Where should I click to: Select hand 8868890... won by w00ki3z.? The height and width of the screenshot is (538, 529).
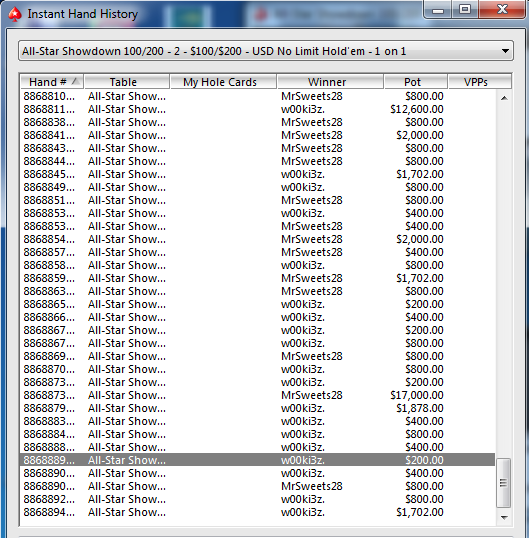point(257,473)
